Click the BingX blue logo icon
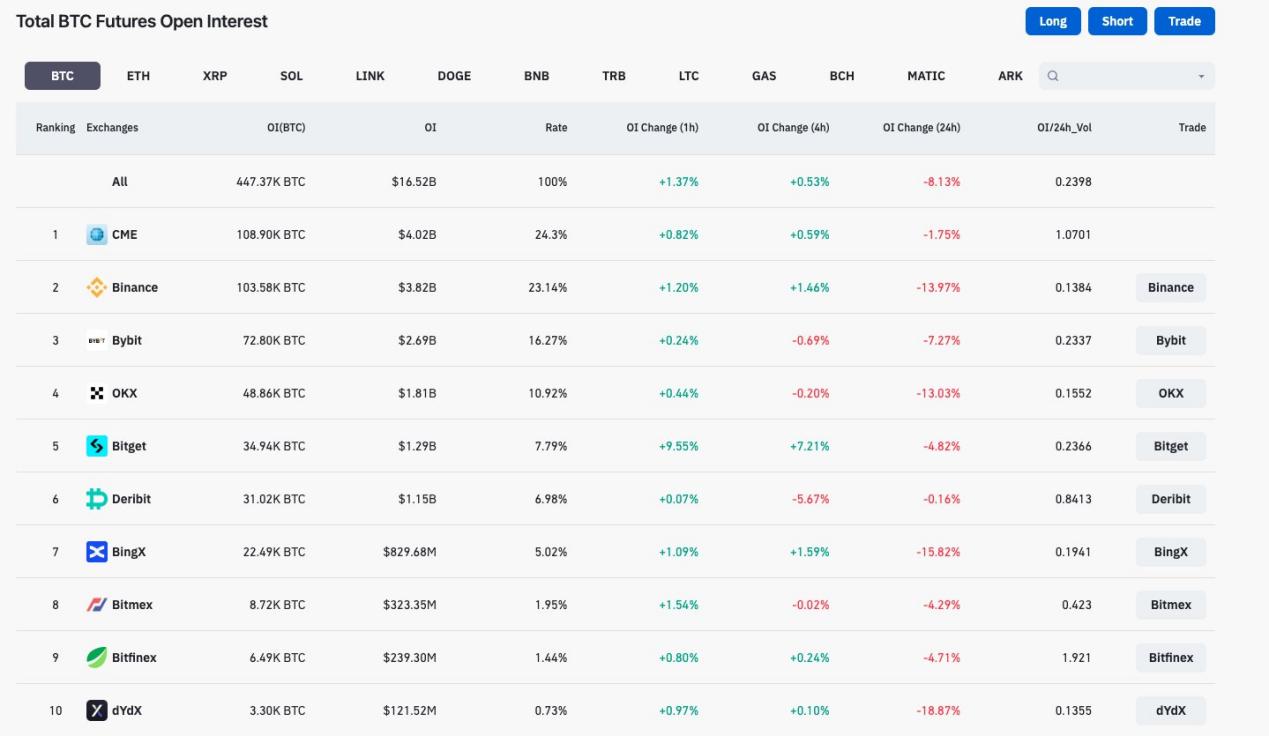 click(x=96, y=552)
